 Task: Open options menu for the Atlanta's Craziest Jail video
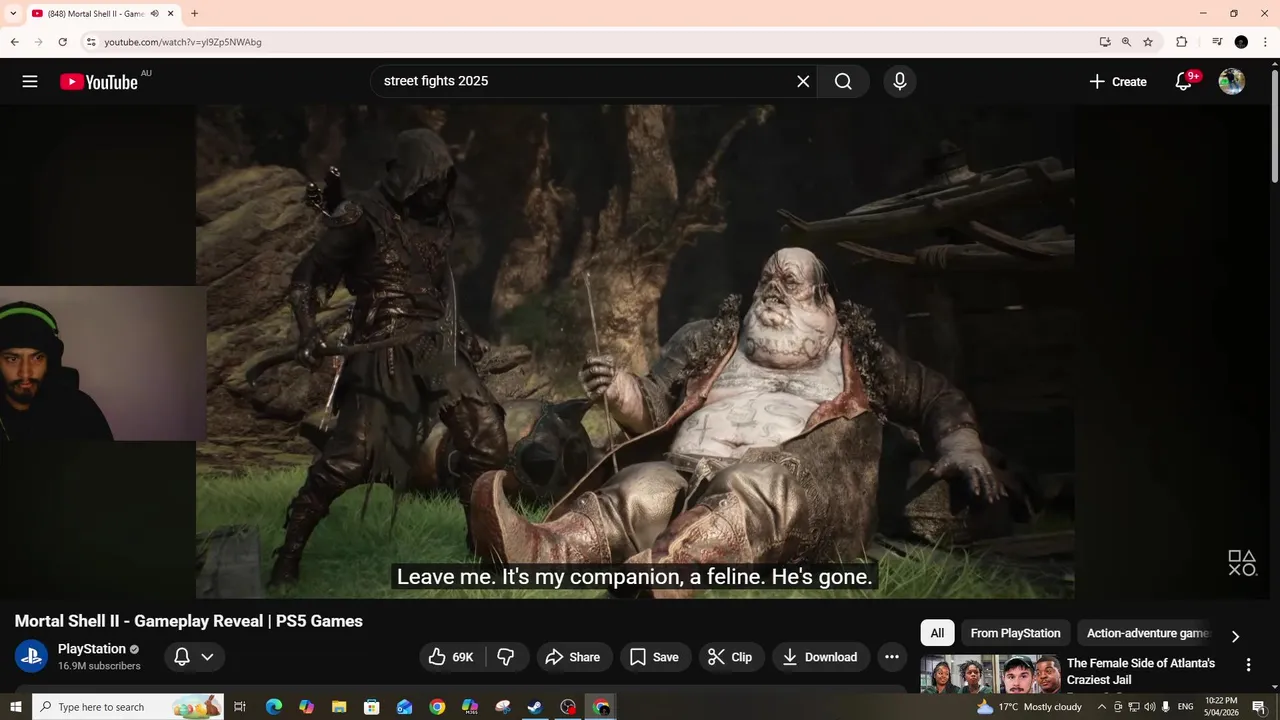click(x=1248, y=665)
